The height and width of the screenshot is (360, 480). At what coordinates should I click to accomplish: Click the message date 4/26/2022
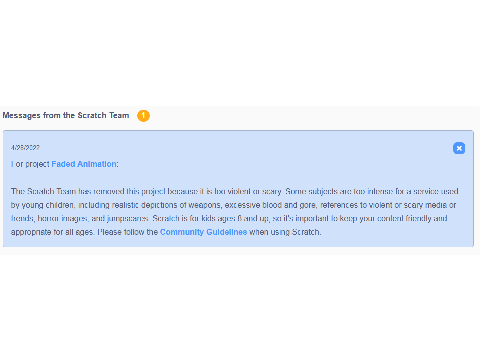point(25,147)
